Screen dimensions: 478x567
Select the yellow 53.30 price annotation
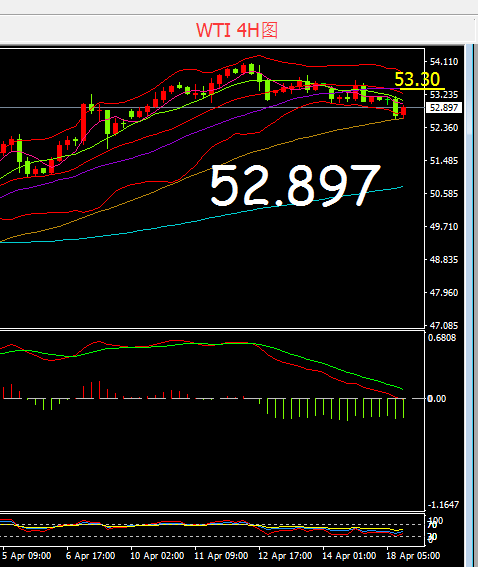tap(417, 79)
